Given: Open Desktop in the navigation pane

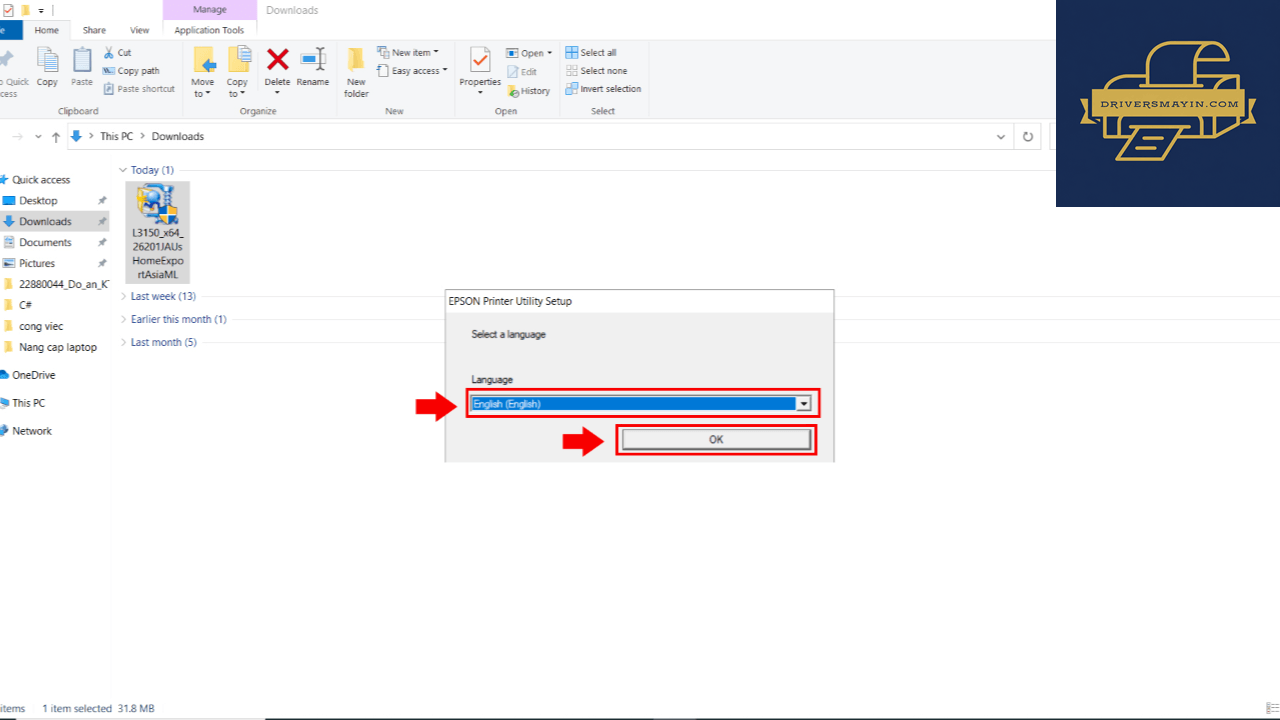Looking at the screenshot, I should [38, 201].
